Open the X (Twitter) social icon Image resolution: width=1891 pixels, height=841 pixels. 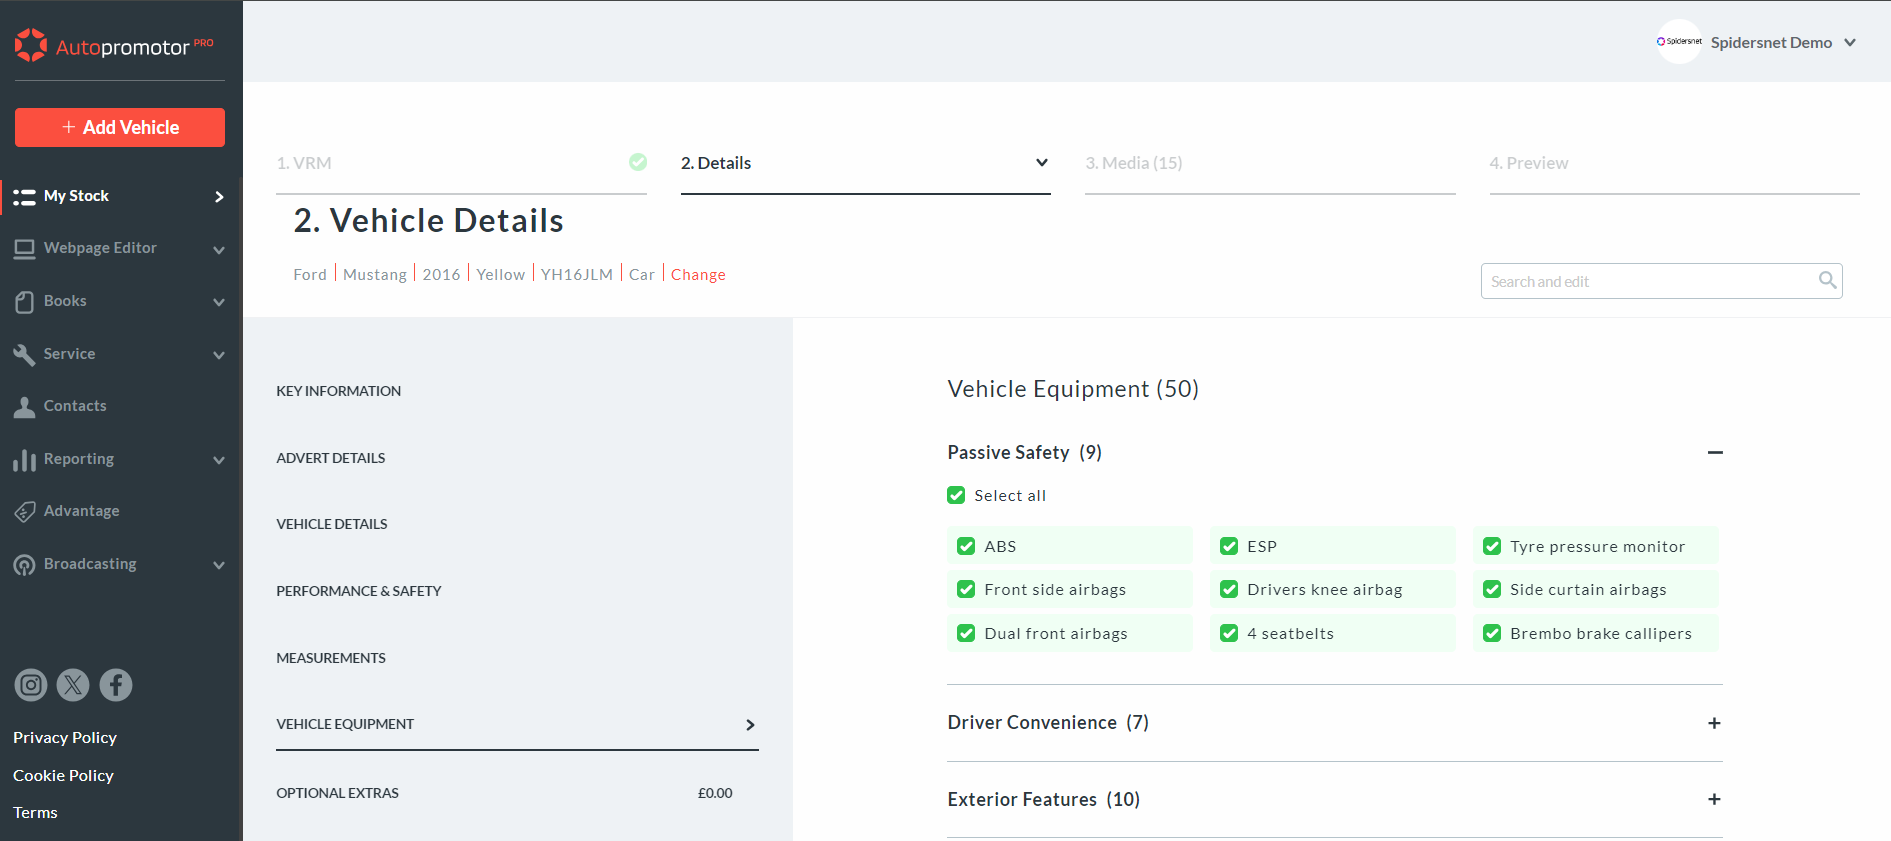(73, 685)
